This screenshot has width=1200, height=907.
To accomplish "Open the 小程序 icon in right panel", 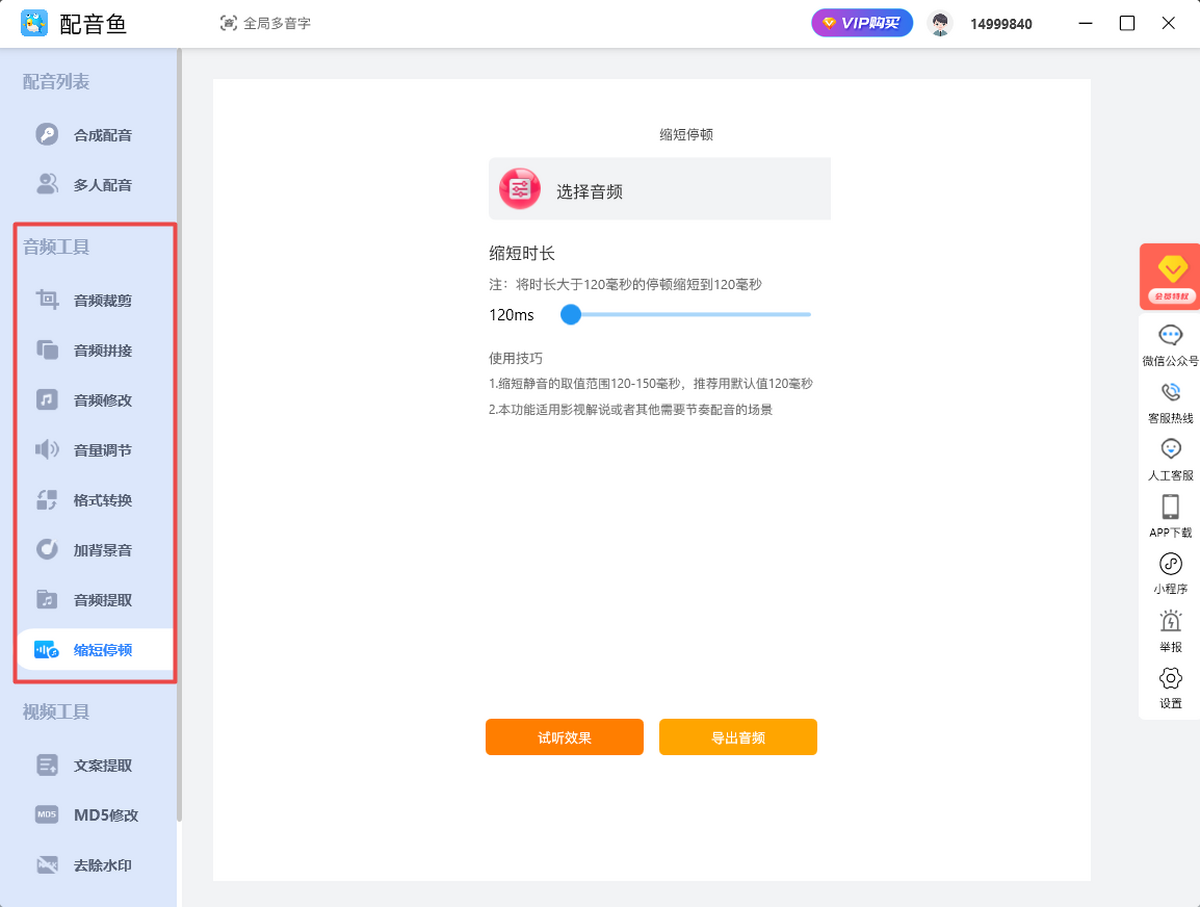I will (1170, 564).
